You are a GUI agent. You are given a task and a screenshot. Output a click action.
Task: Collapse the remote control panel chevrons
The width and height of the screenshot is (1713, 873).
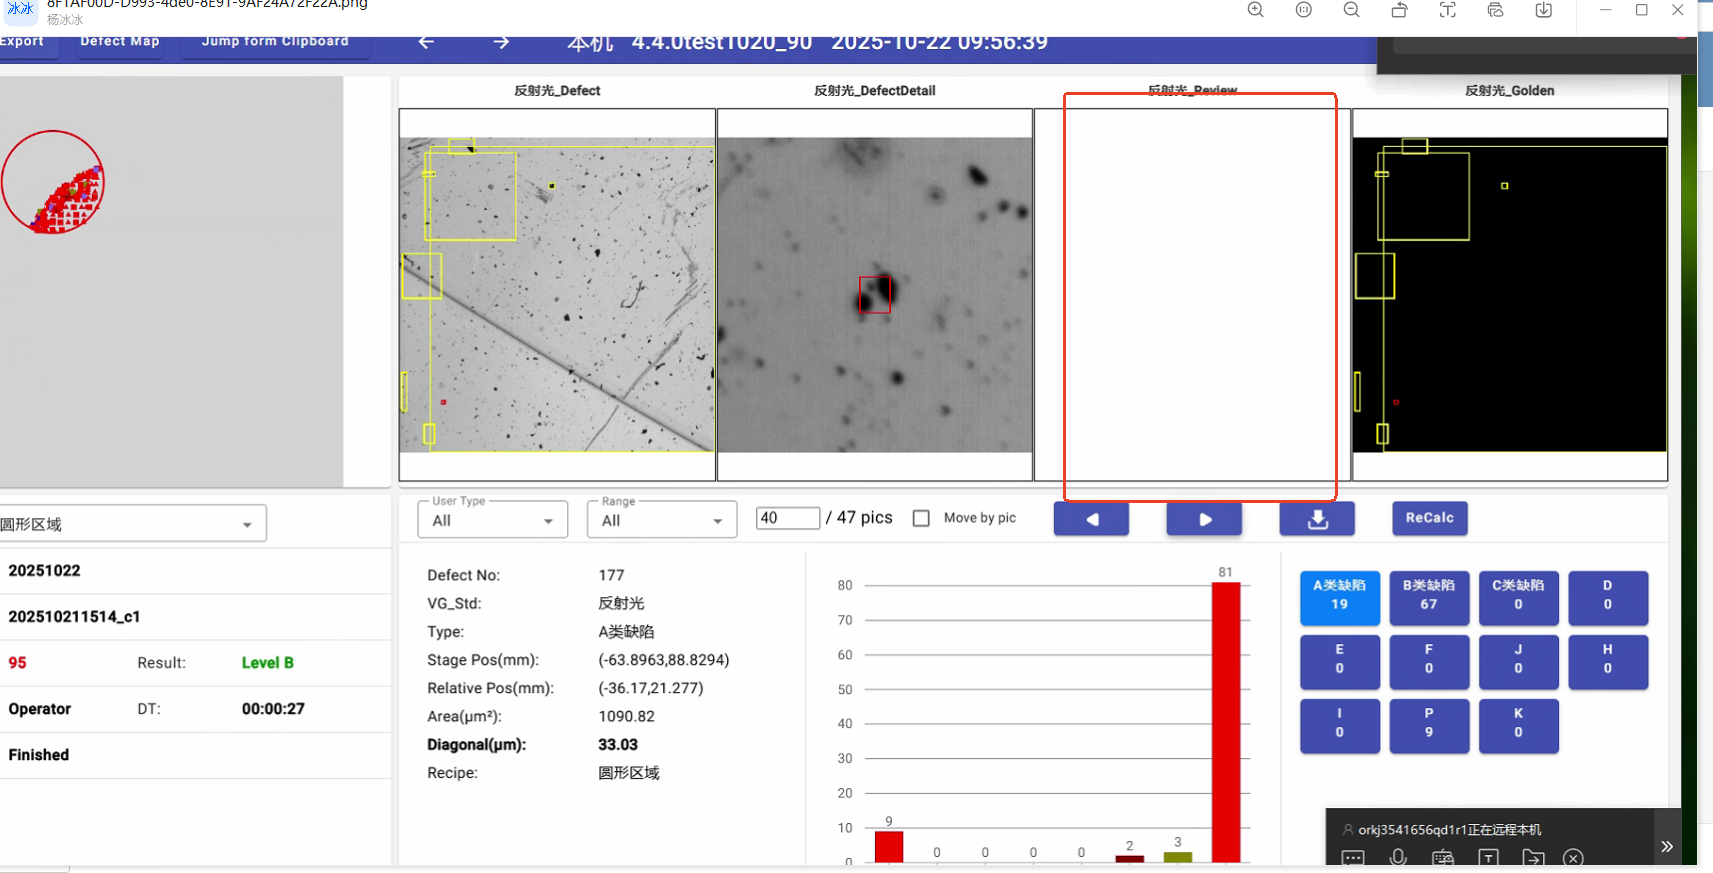[1666, 846]
